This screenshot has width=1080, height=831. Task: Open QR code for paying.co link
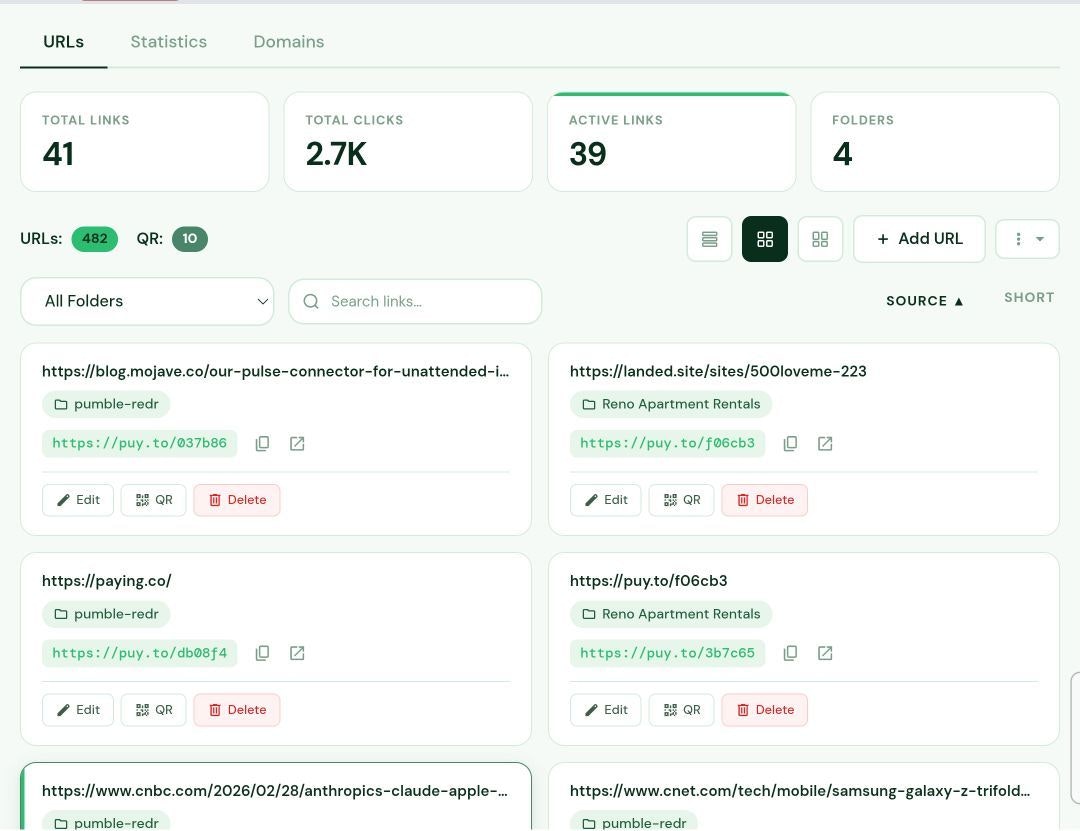154,710
